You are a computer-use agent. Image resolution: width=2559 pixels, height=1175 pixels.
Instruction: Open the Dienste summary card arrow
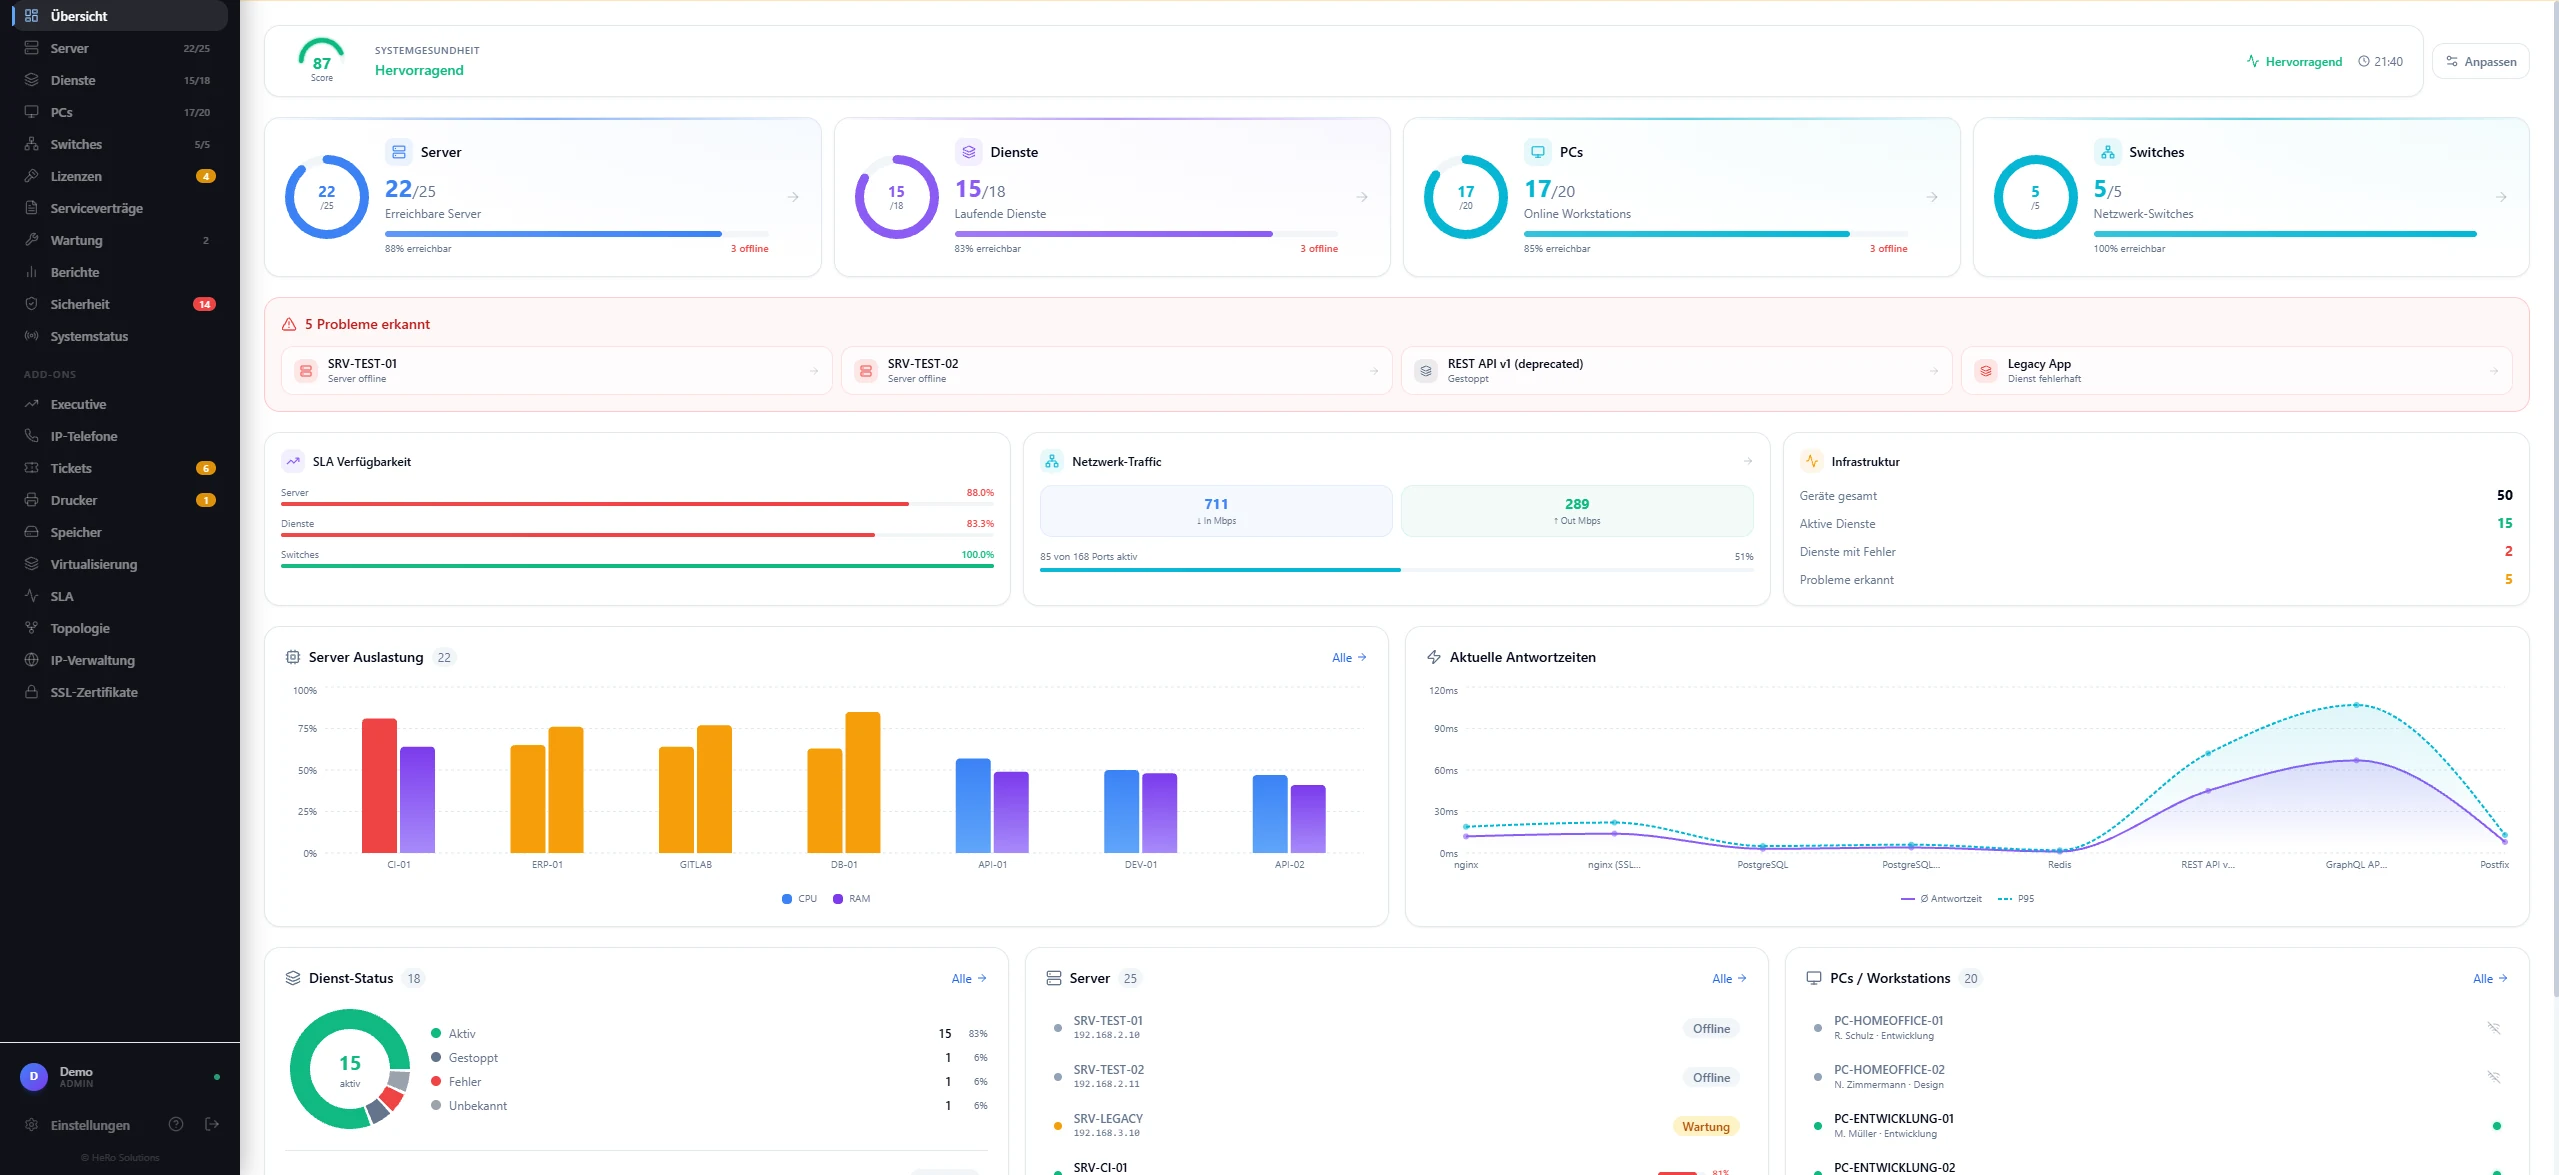click(1362, 197)
